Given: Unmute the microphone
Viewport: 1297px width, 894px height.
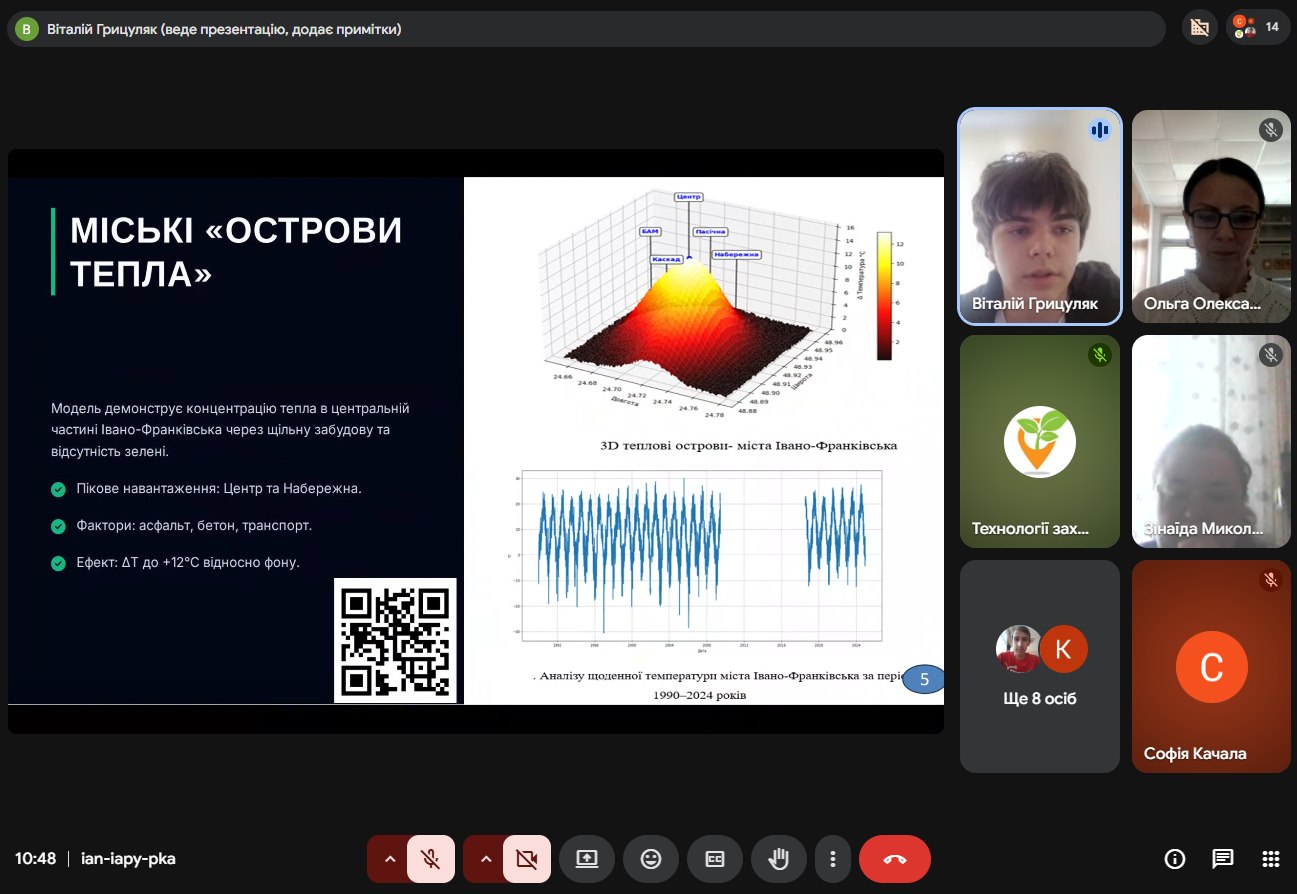Looking at the screenshot, I should (x=431, y=859).
